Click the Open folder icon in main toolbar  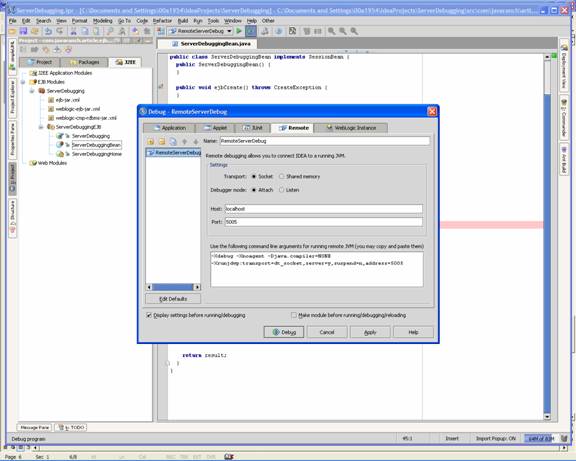pos(12,31)
